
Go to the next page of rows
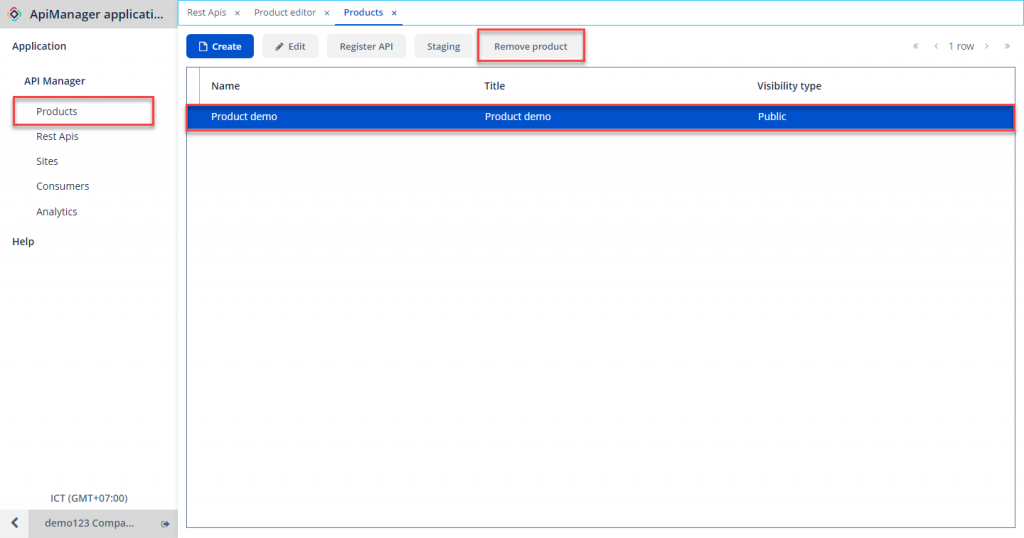tap(986, 46)
